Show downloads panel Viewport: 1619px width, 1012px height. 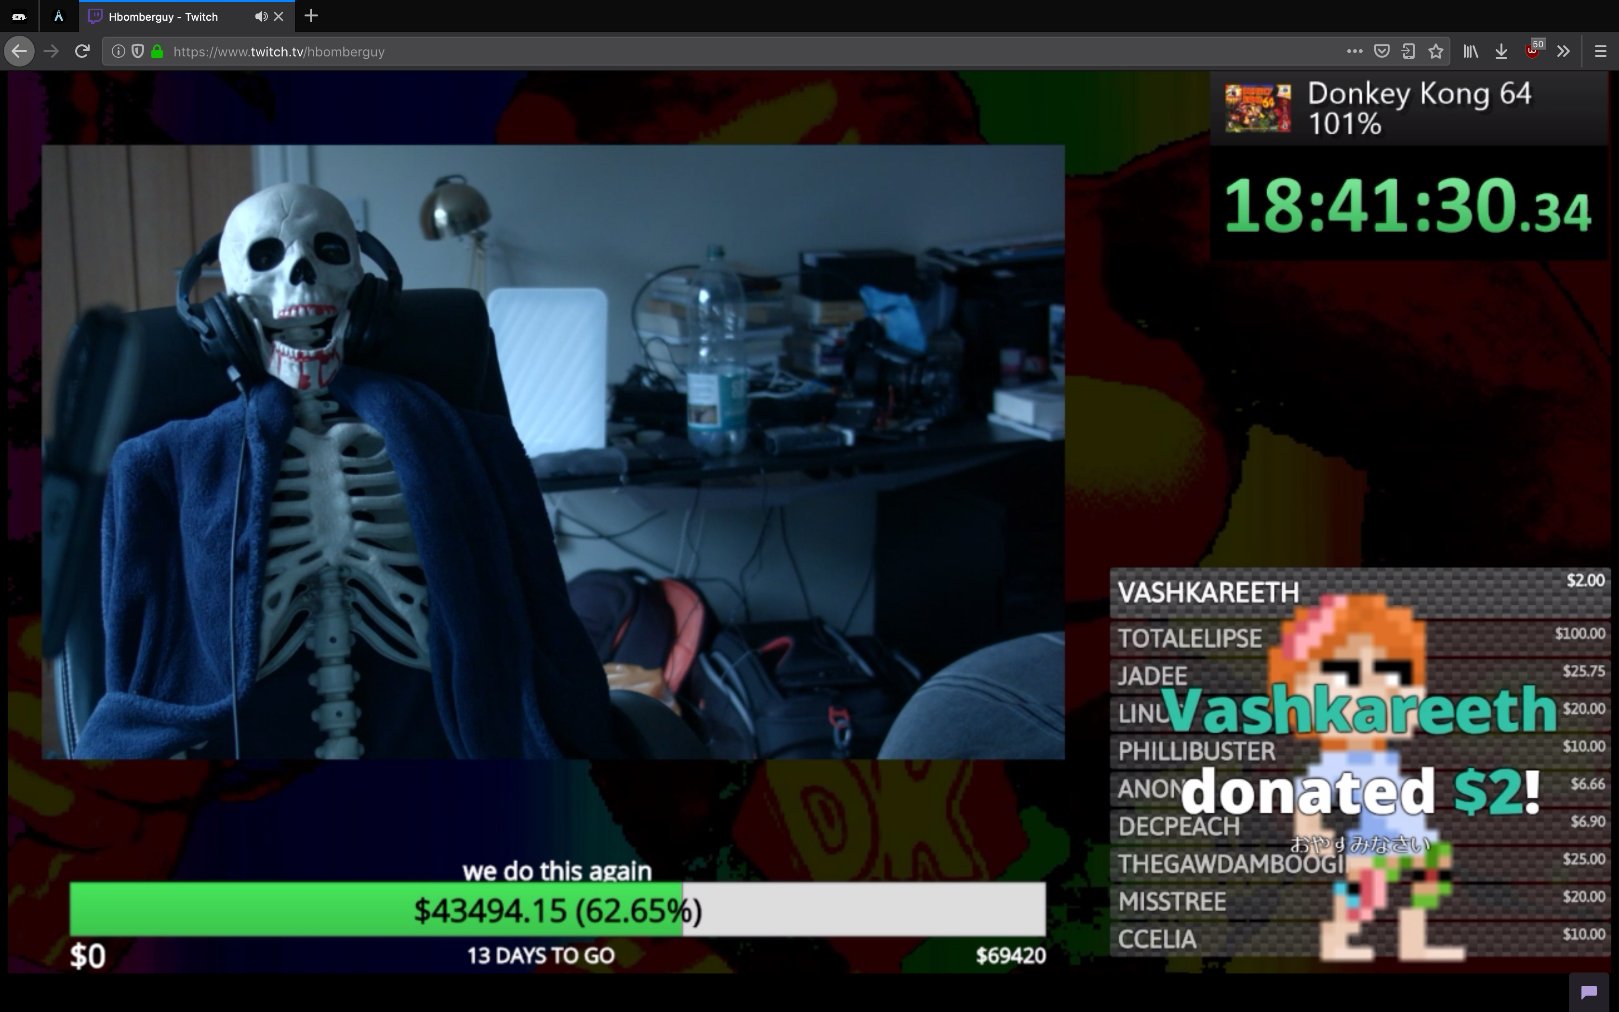pos(1501,51)
